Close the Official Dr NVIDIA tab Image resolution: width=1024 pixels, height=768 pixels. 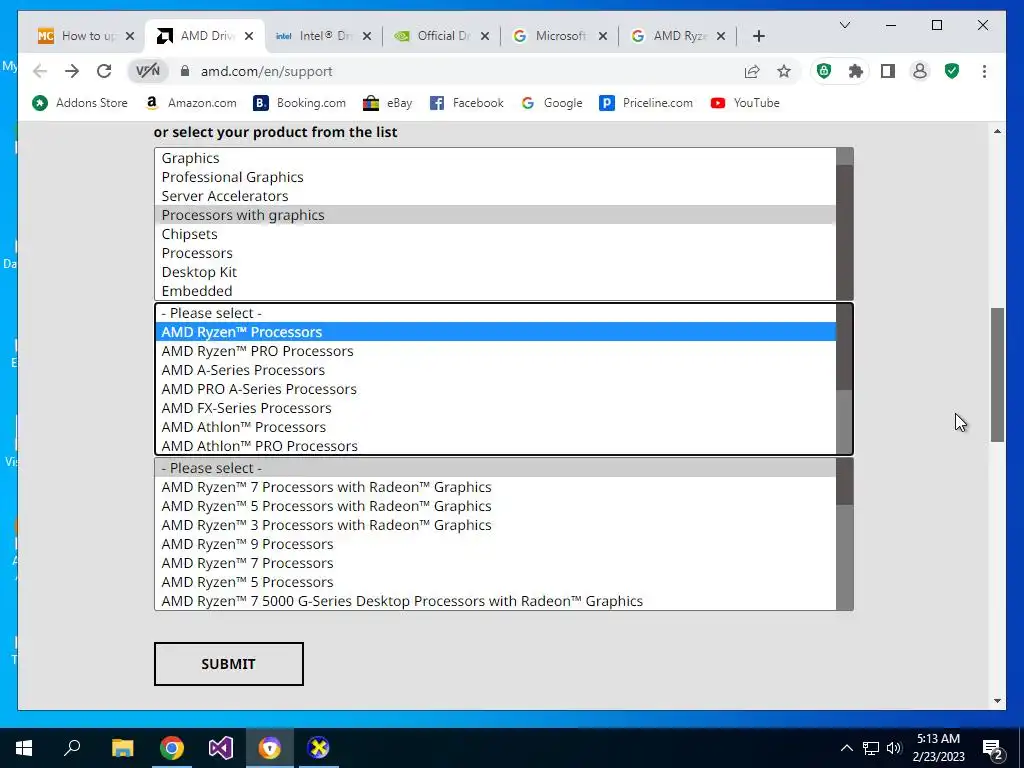click(x=485, y=36)
